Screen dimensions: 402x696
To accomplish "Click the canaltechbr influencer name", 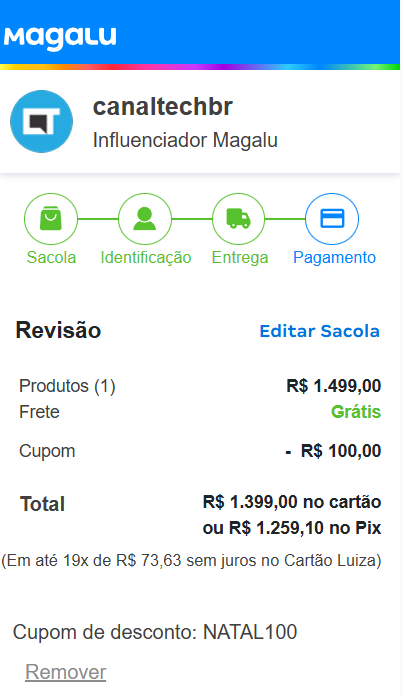I will 162,107.
